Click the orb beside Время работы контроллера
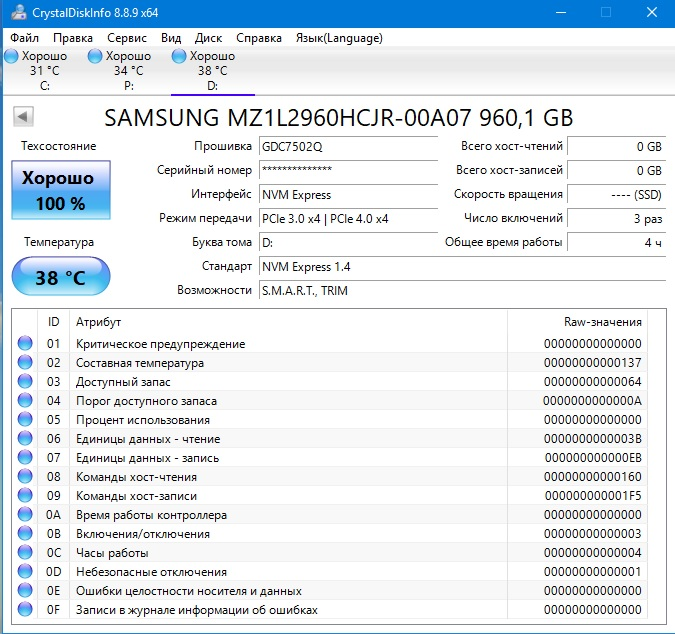675x634 pixels. pos(25,514)
